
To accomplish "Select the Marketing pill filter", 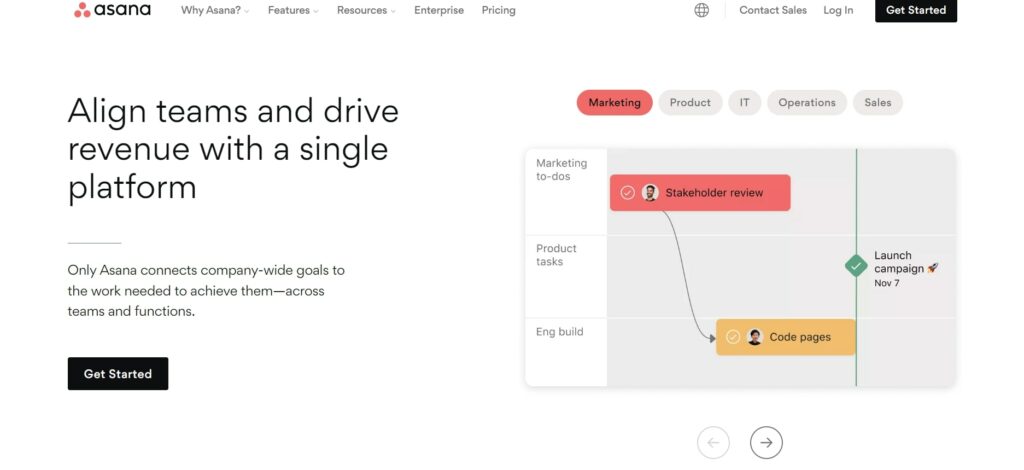I will (x=615, y=102).
